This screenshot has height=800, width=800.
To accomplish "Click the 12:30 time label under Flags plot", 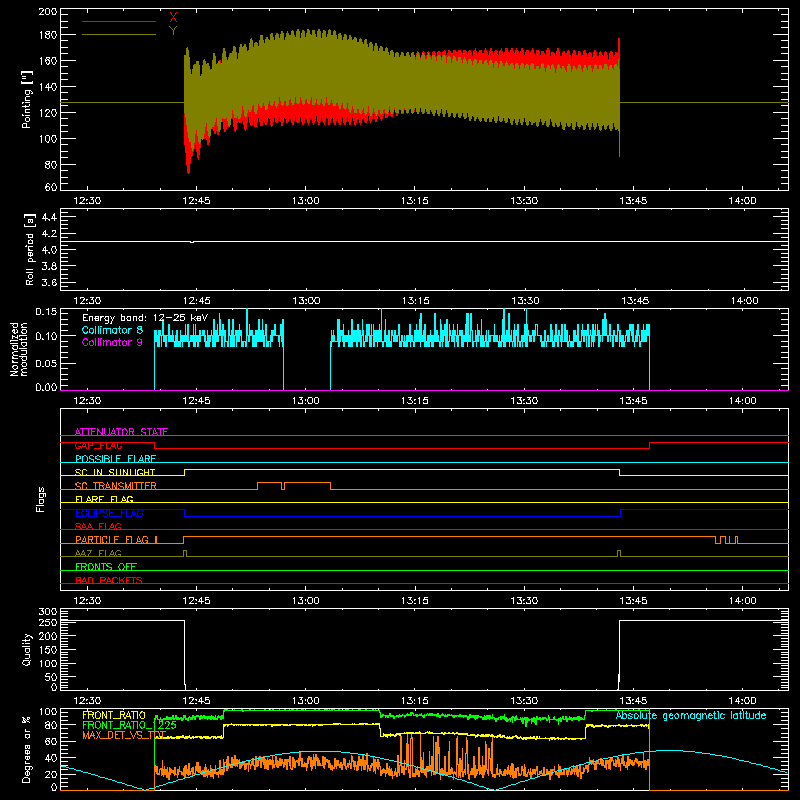I will click(87, 601).
